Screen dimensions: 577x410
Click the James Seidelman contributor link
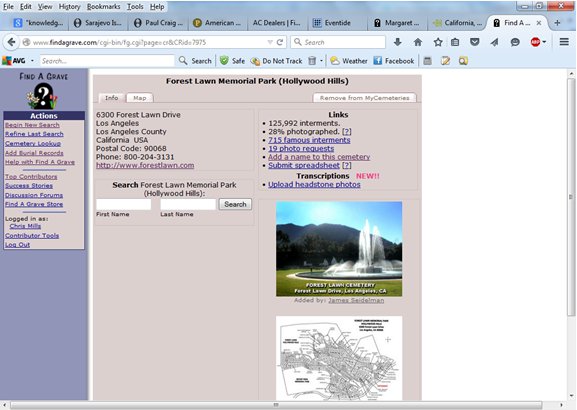click(x=356, y=300)
